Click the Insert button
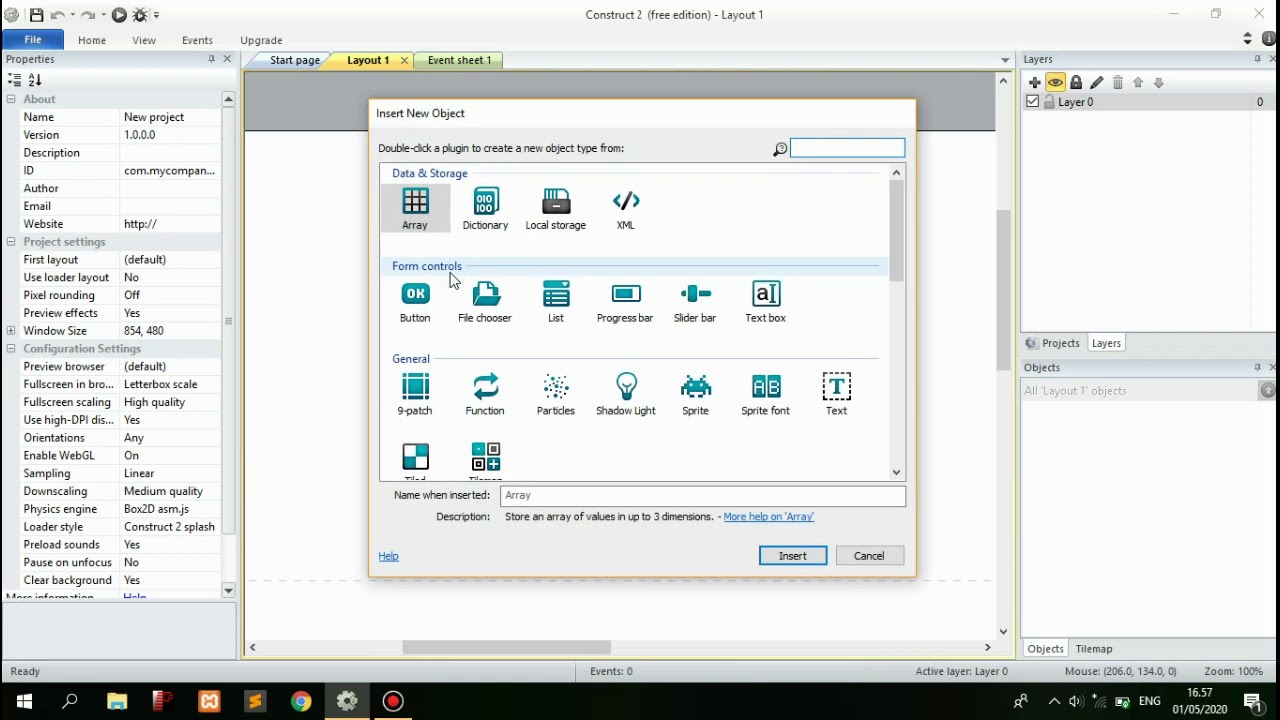 [x=793, y=556]
